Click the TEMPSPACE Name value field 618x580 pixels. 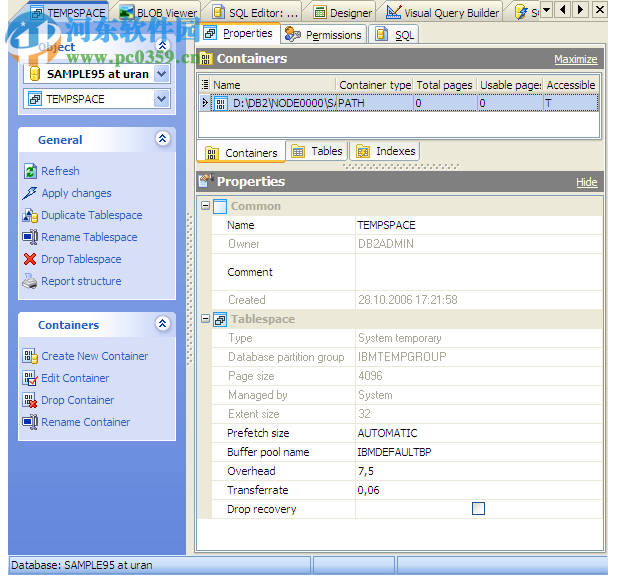click(x=478, y=225)
